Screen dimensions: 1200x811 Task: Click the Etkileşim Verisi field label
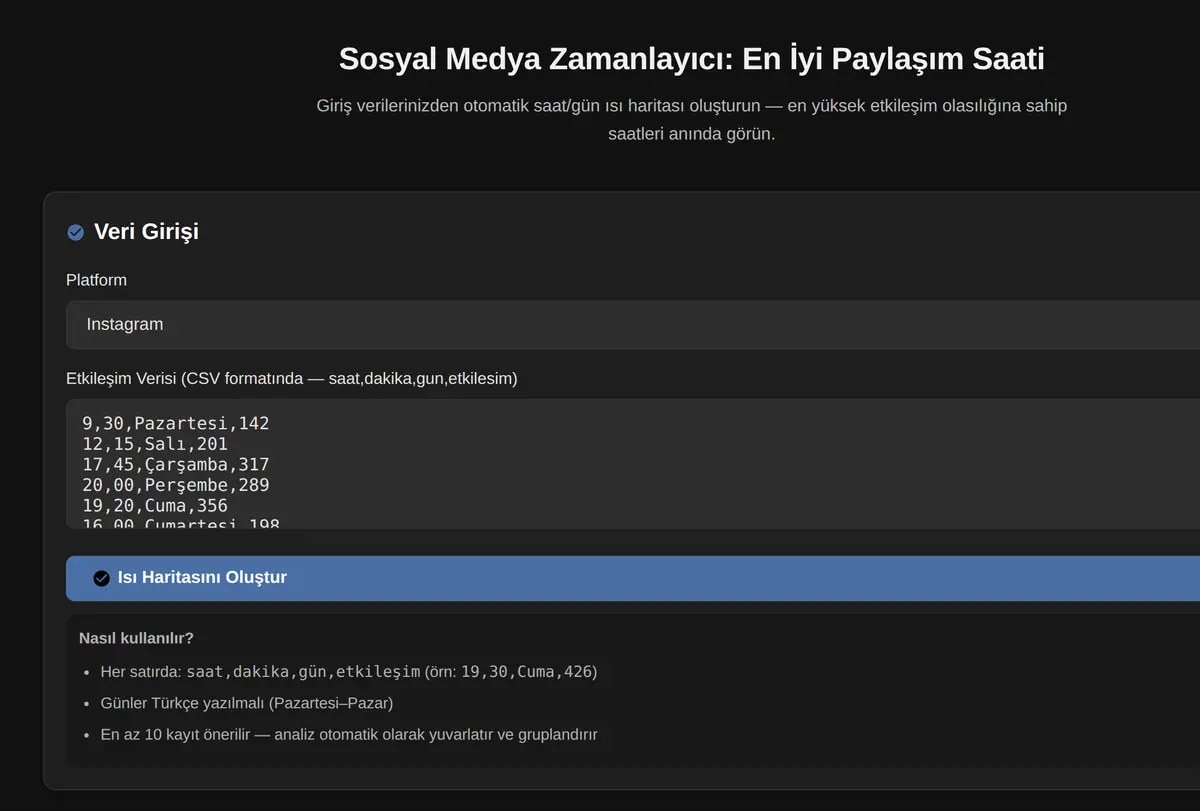(x=292, y=379)
